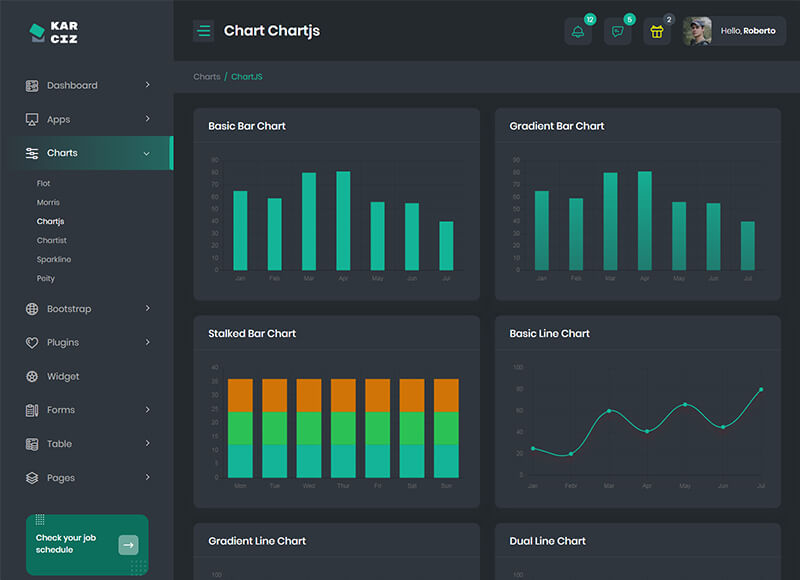
Task: Expand the Forms menu chevron
Action: (147, 410)
